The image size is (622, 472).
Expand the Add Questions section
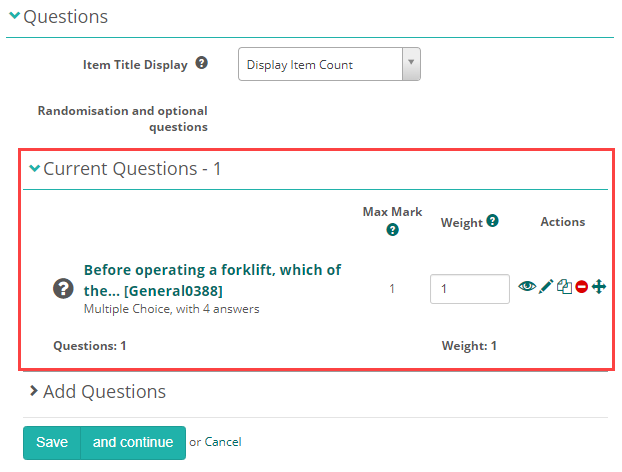pos(32,391)
